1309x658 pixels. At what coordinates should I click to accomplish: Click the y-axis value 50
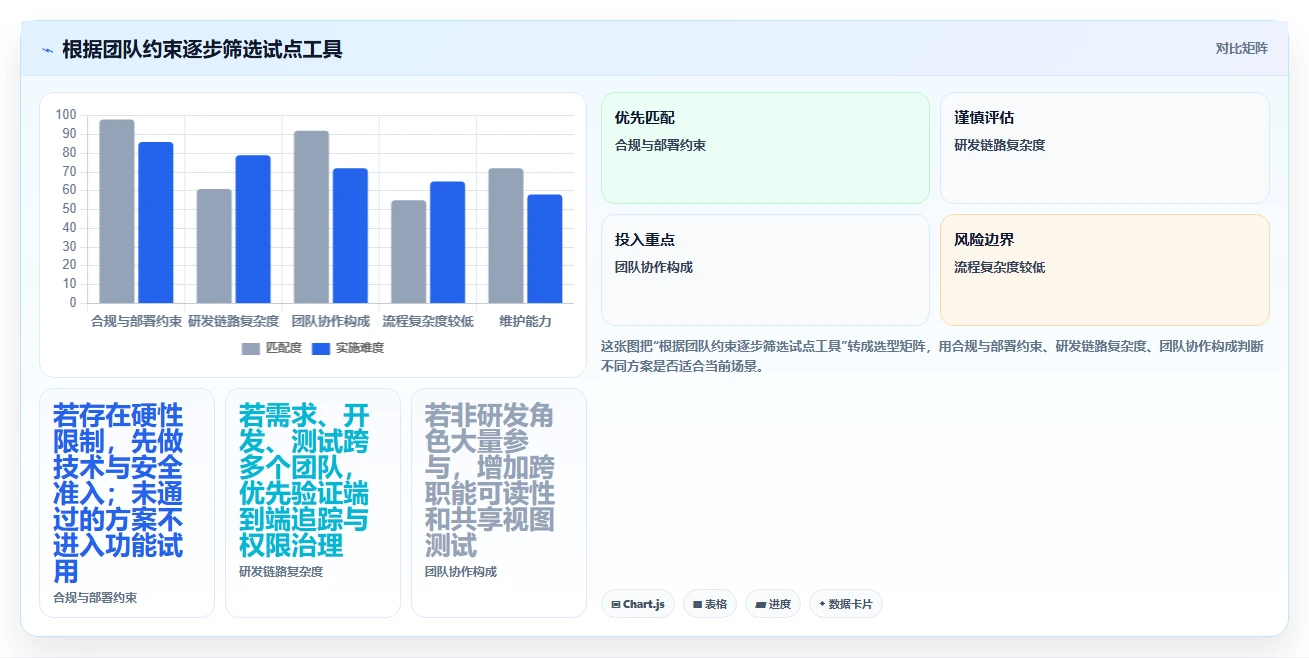tap(69, 209)
